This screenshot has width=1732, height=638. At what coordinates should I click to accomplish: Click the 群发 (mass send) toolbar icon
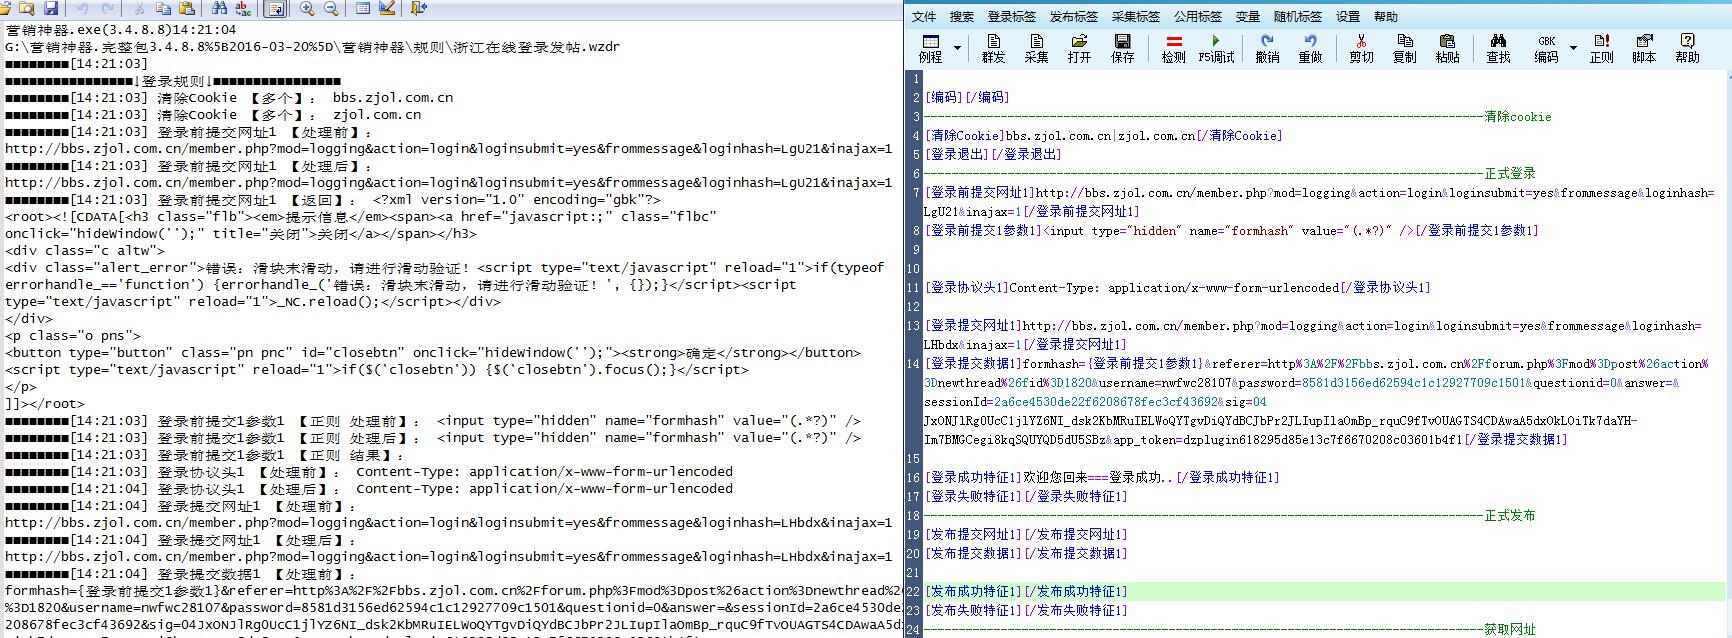click(993, 47)
